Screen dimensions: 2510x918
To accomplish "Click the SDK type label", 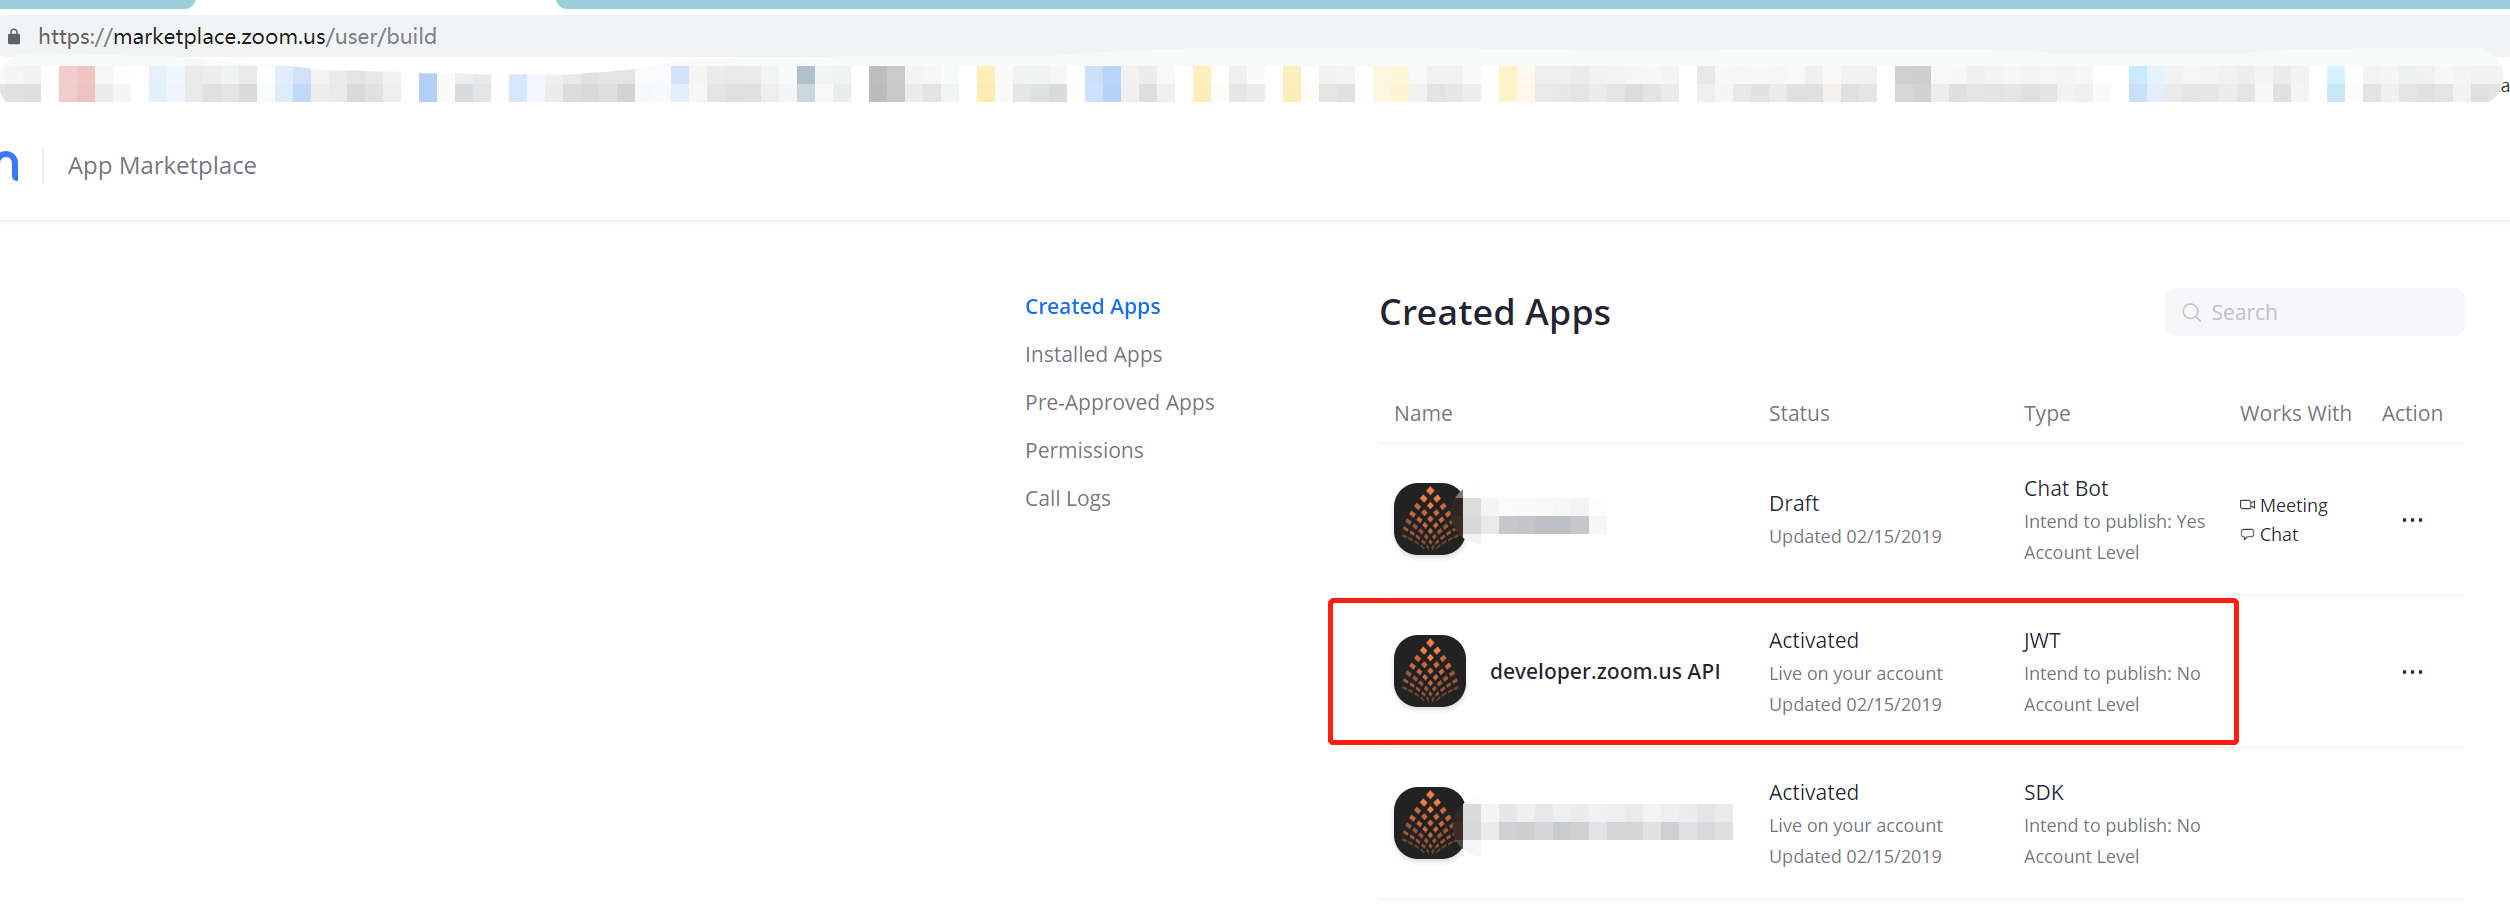I will (2044, 792).
